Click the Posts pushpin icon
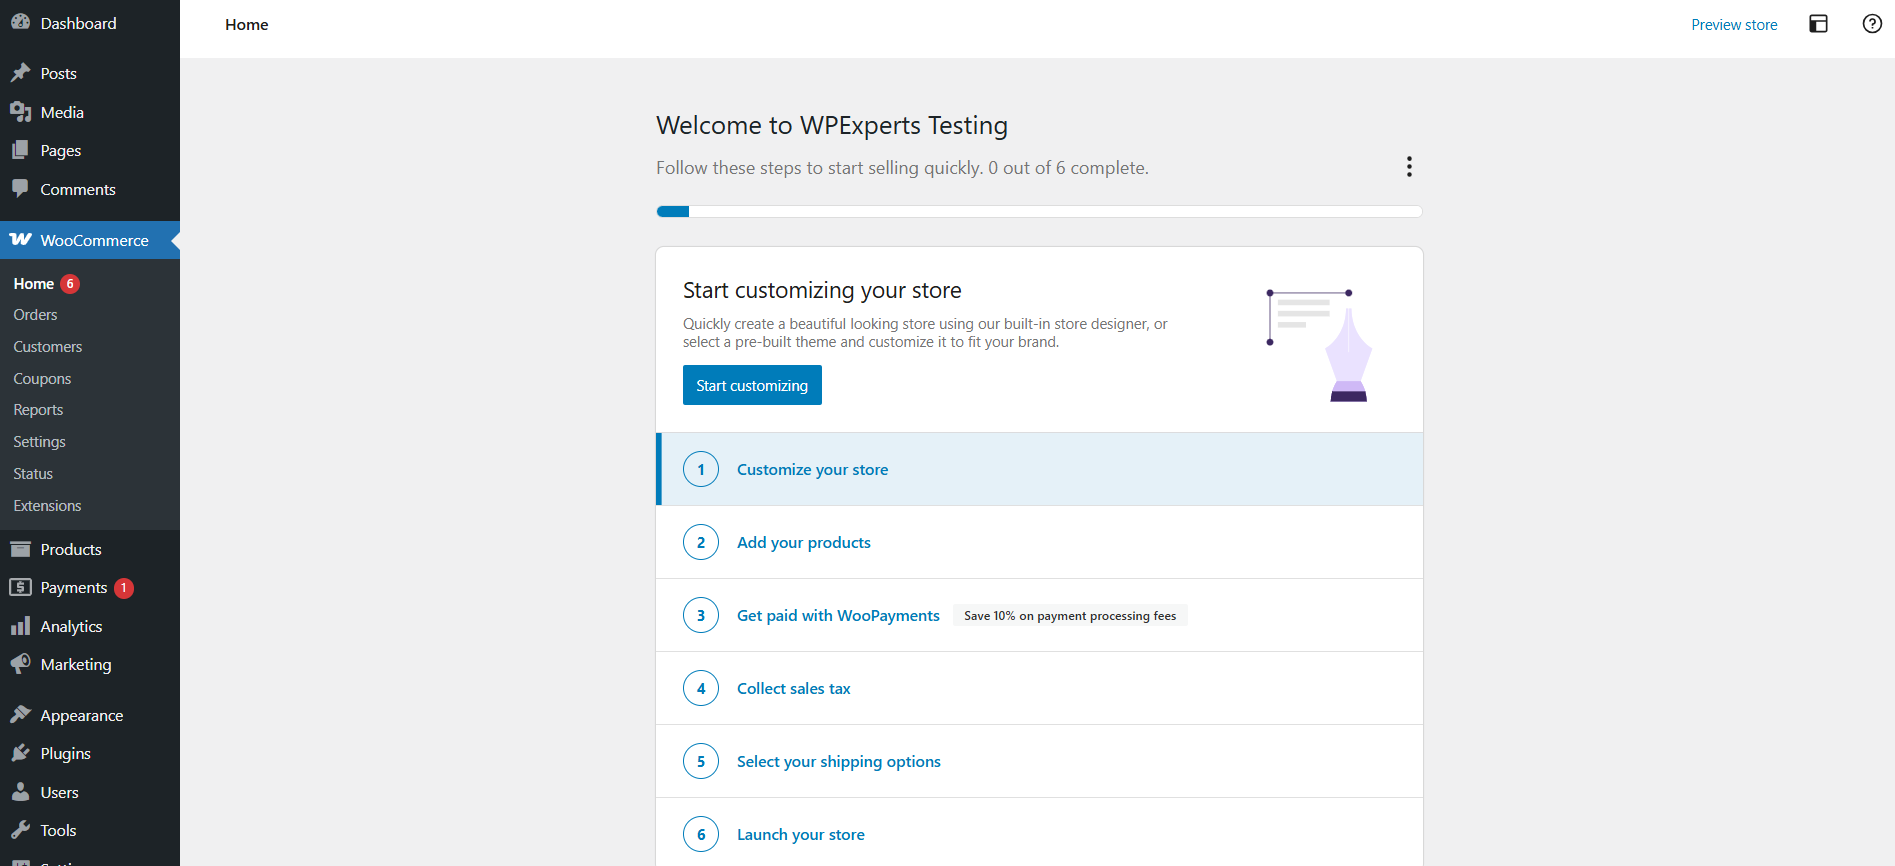 (20, 73)
